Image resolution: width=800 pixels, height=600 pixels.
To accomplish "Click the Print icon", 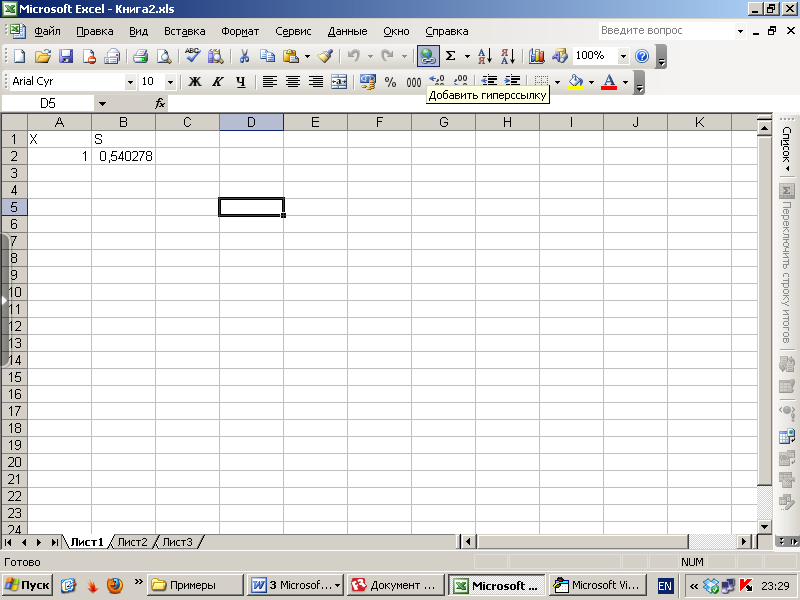I will tap(140, 56).
